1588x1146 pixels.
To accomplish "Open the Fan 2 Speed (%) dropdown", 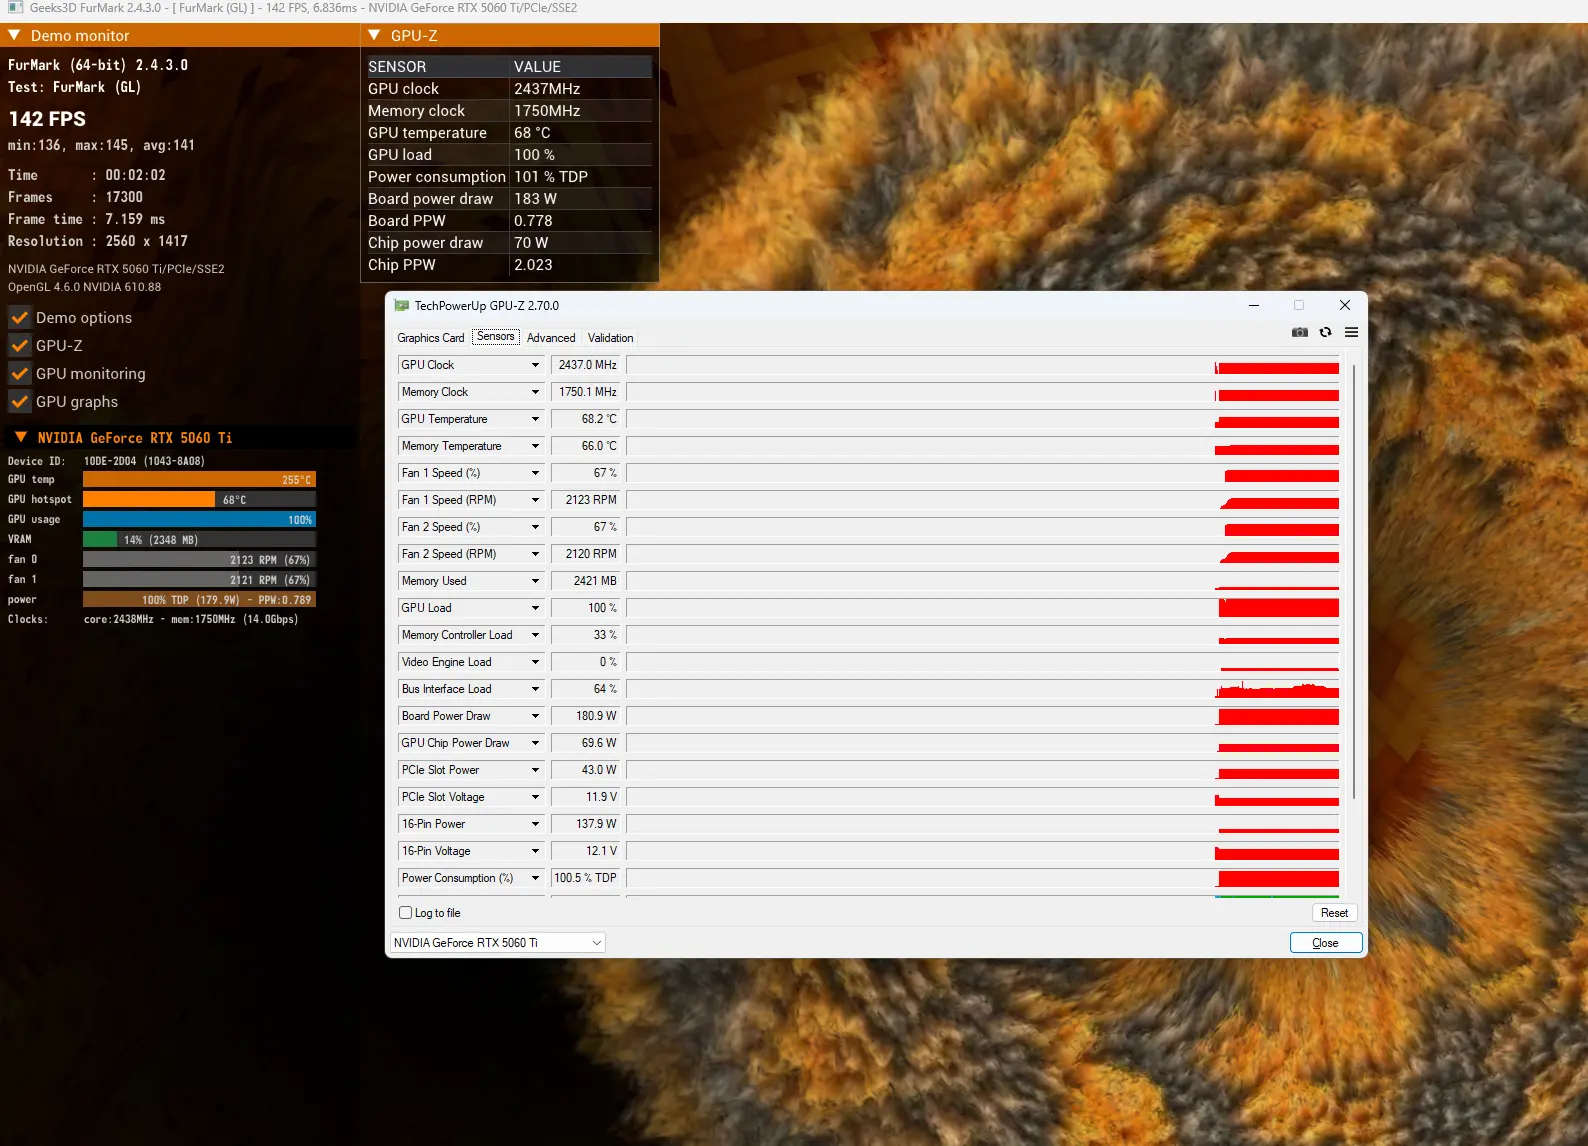I will click(535, 527).
